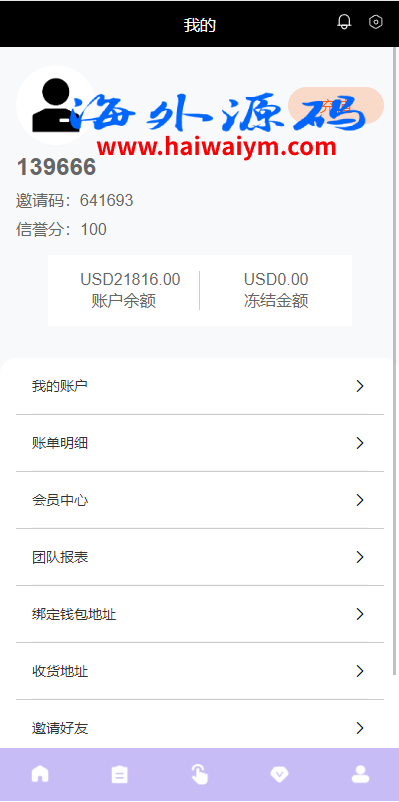Go to the home tab icon

pos(40,774)
